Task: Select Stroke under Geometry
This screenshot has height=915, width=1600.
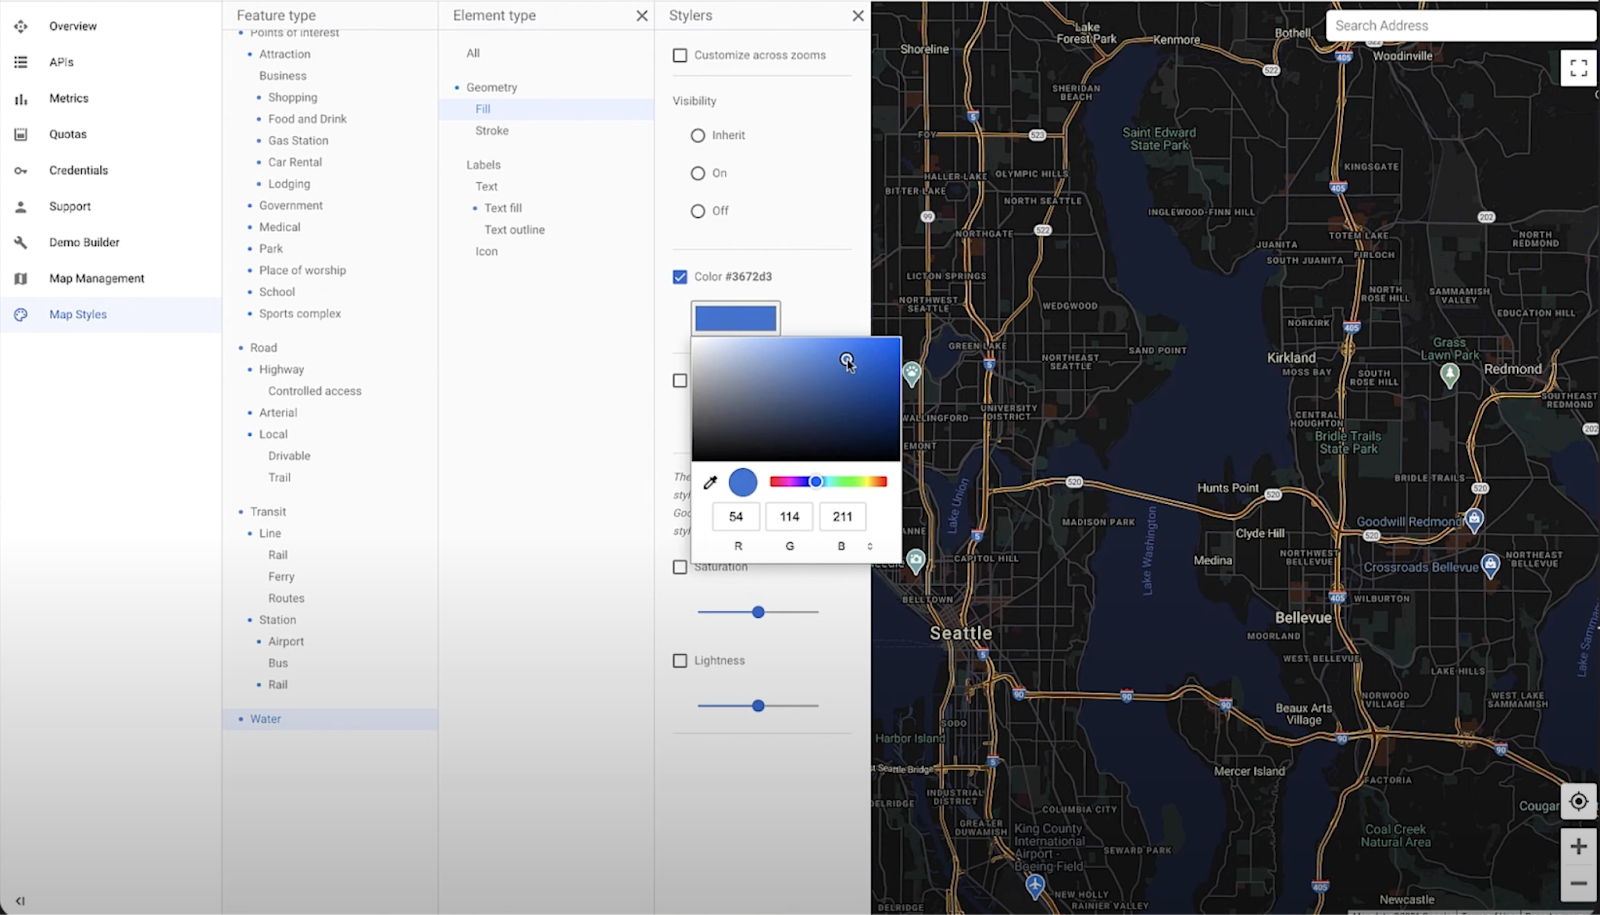Action: pyautogui.click(x=492, y=131)
